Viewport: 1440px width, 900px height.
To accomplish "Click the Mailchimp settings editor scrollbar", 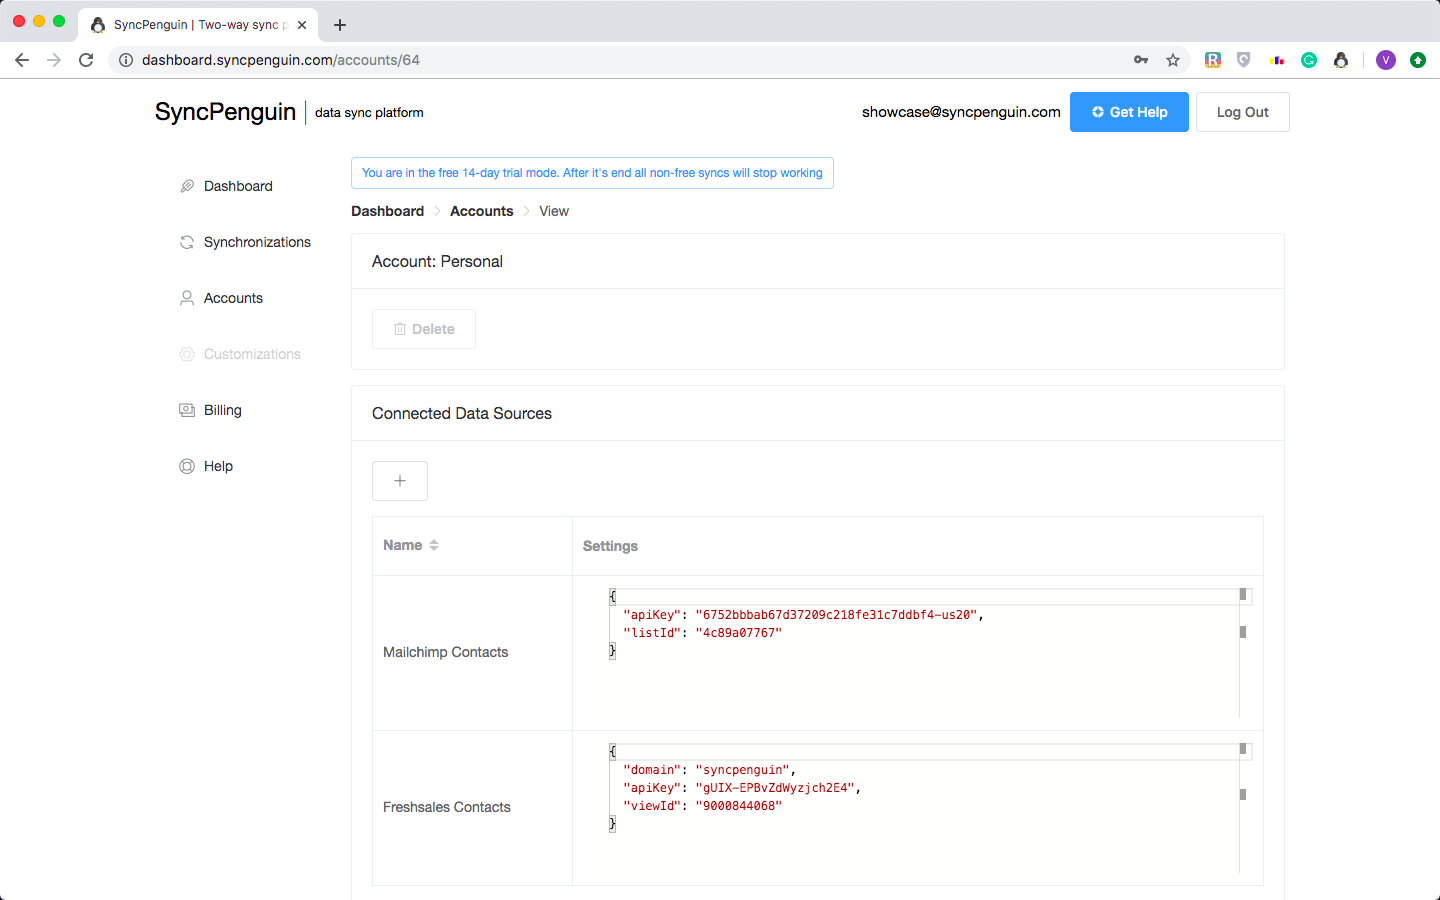I will pos(1243,632).
